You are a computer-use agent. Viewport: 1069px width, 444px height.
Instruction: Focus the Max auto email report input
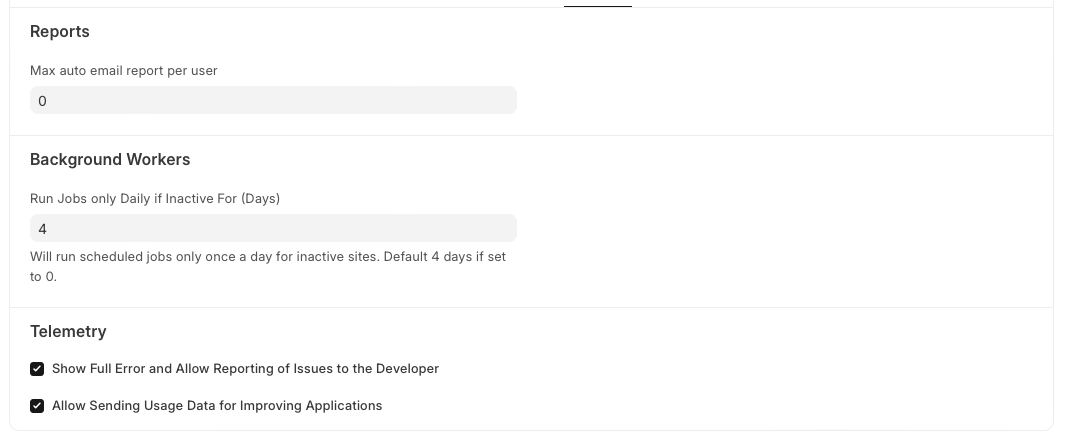(x=273, y=100)
